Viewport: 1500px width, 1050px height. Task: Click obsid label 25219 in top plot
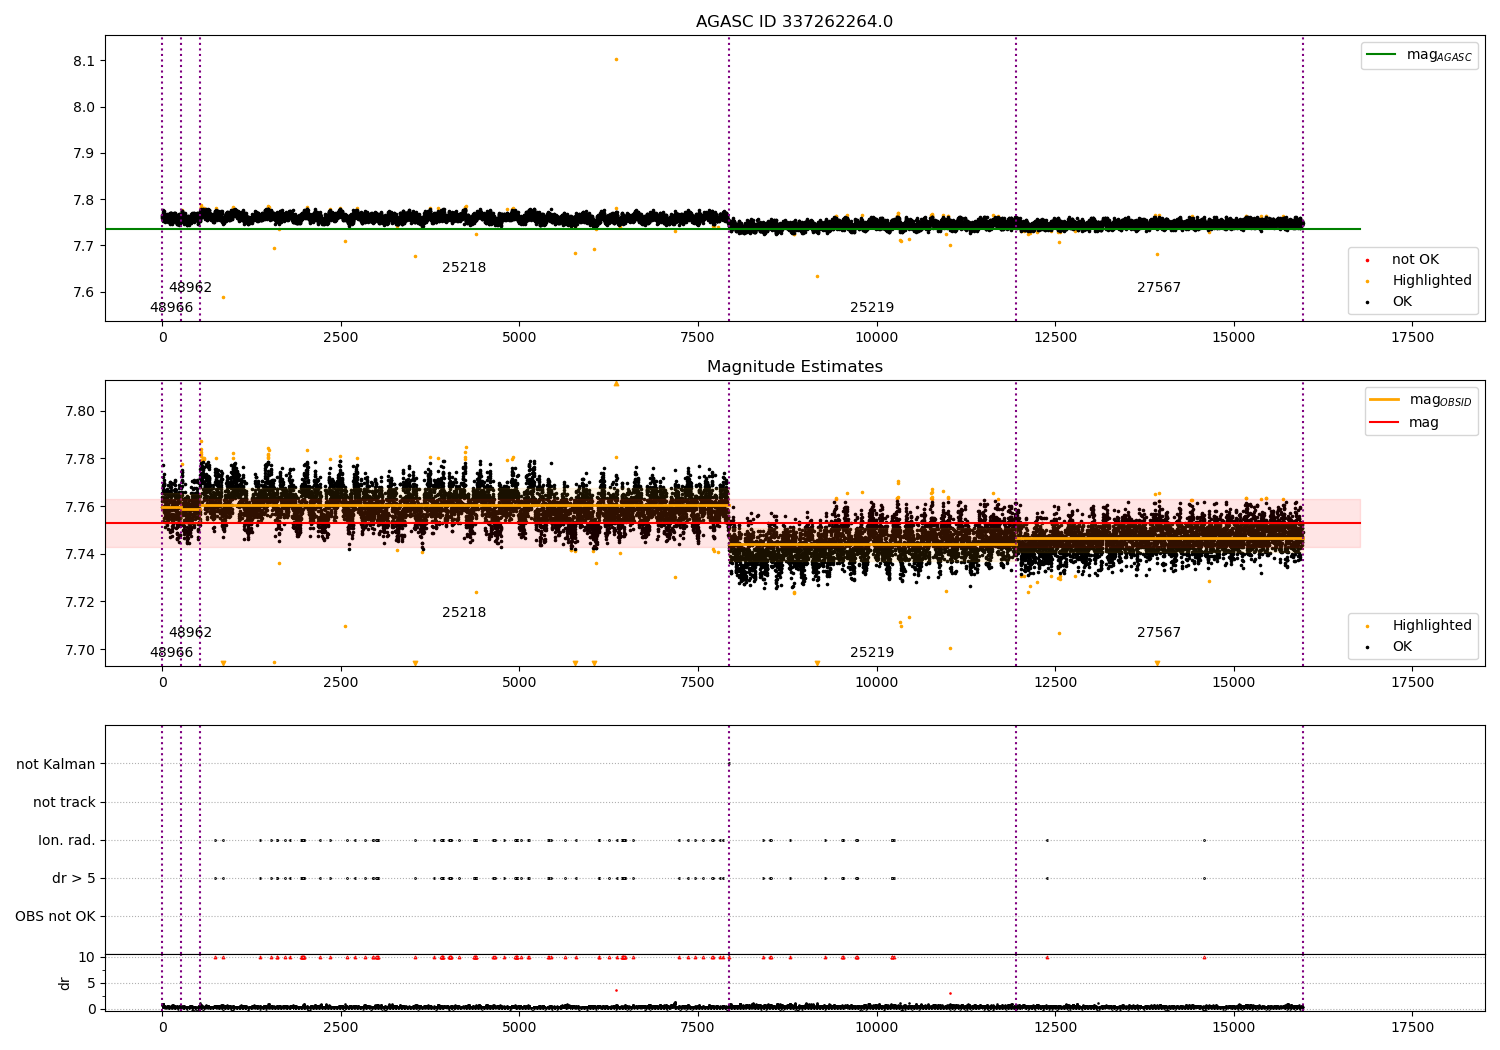[872, 308]
